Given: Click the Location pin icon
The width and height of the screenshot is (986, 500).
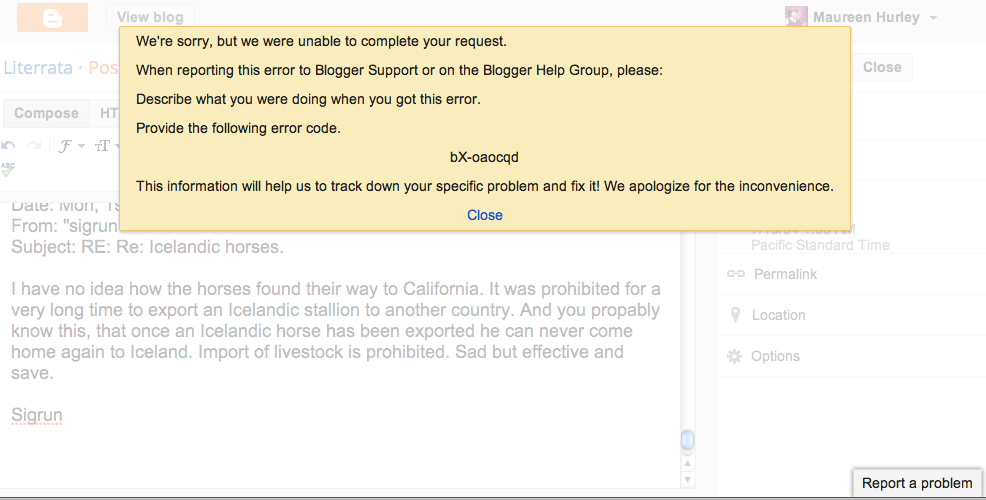Looking at the screenshot, I should coord(735,315).
